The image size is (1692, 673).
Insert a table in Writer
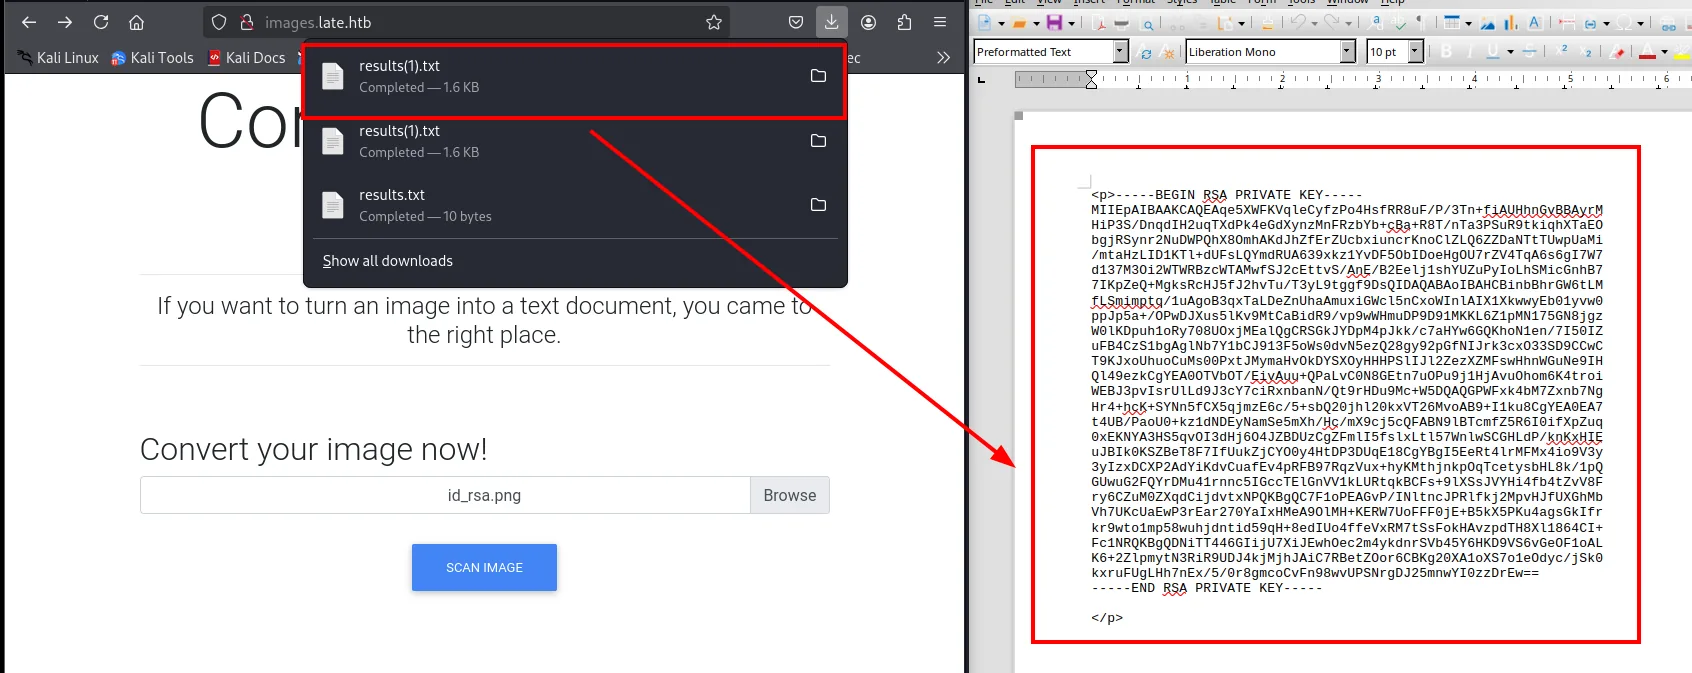coord(1452,23)
